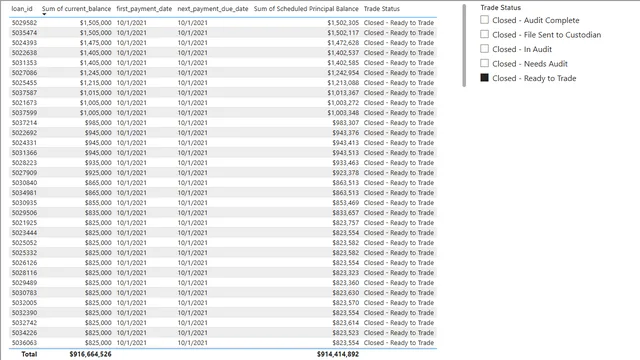640x360 pixels.
Task: Select loan_id 5032390
Action: [24, 313]
